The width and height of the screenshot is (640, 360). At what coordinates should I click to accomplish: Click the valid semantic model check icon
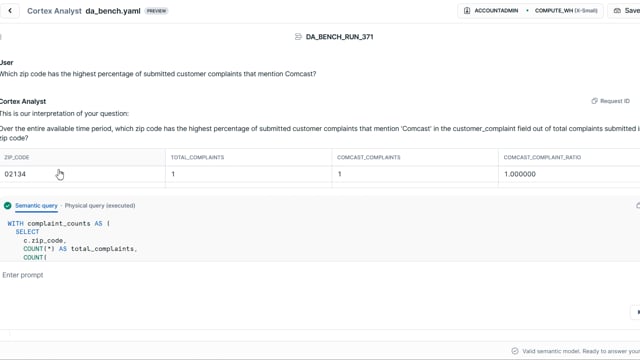point(515,351)
